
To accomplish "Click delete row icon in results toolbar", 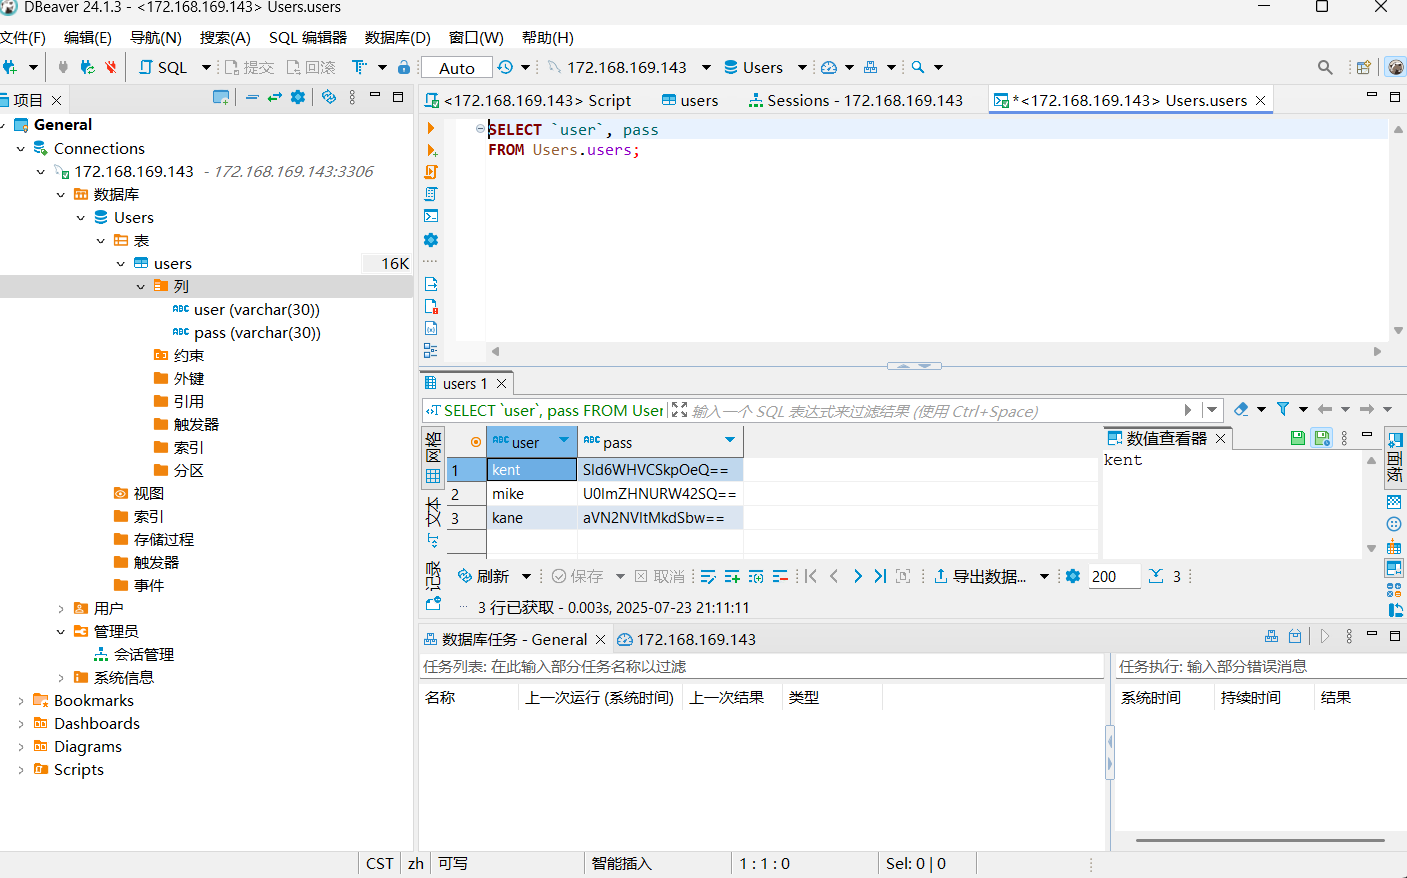I will click(780, 576).
